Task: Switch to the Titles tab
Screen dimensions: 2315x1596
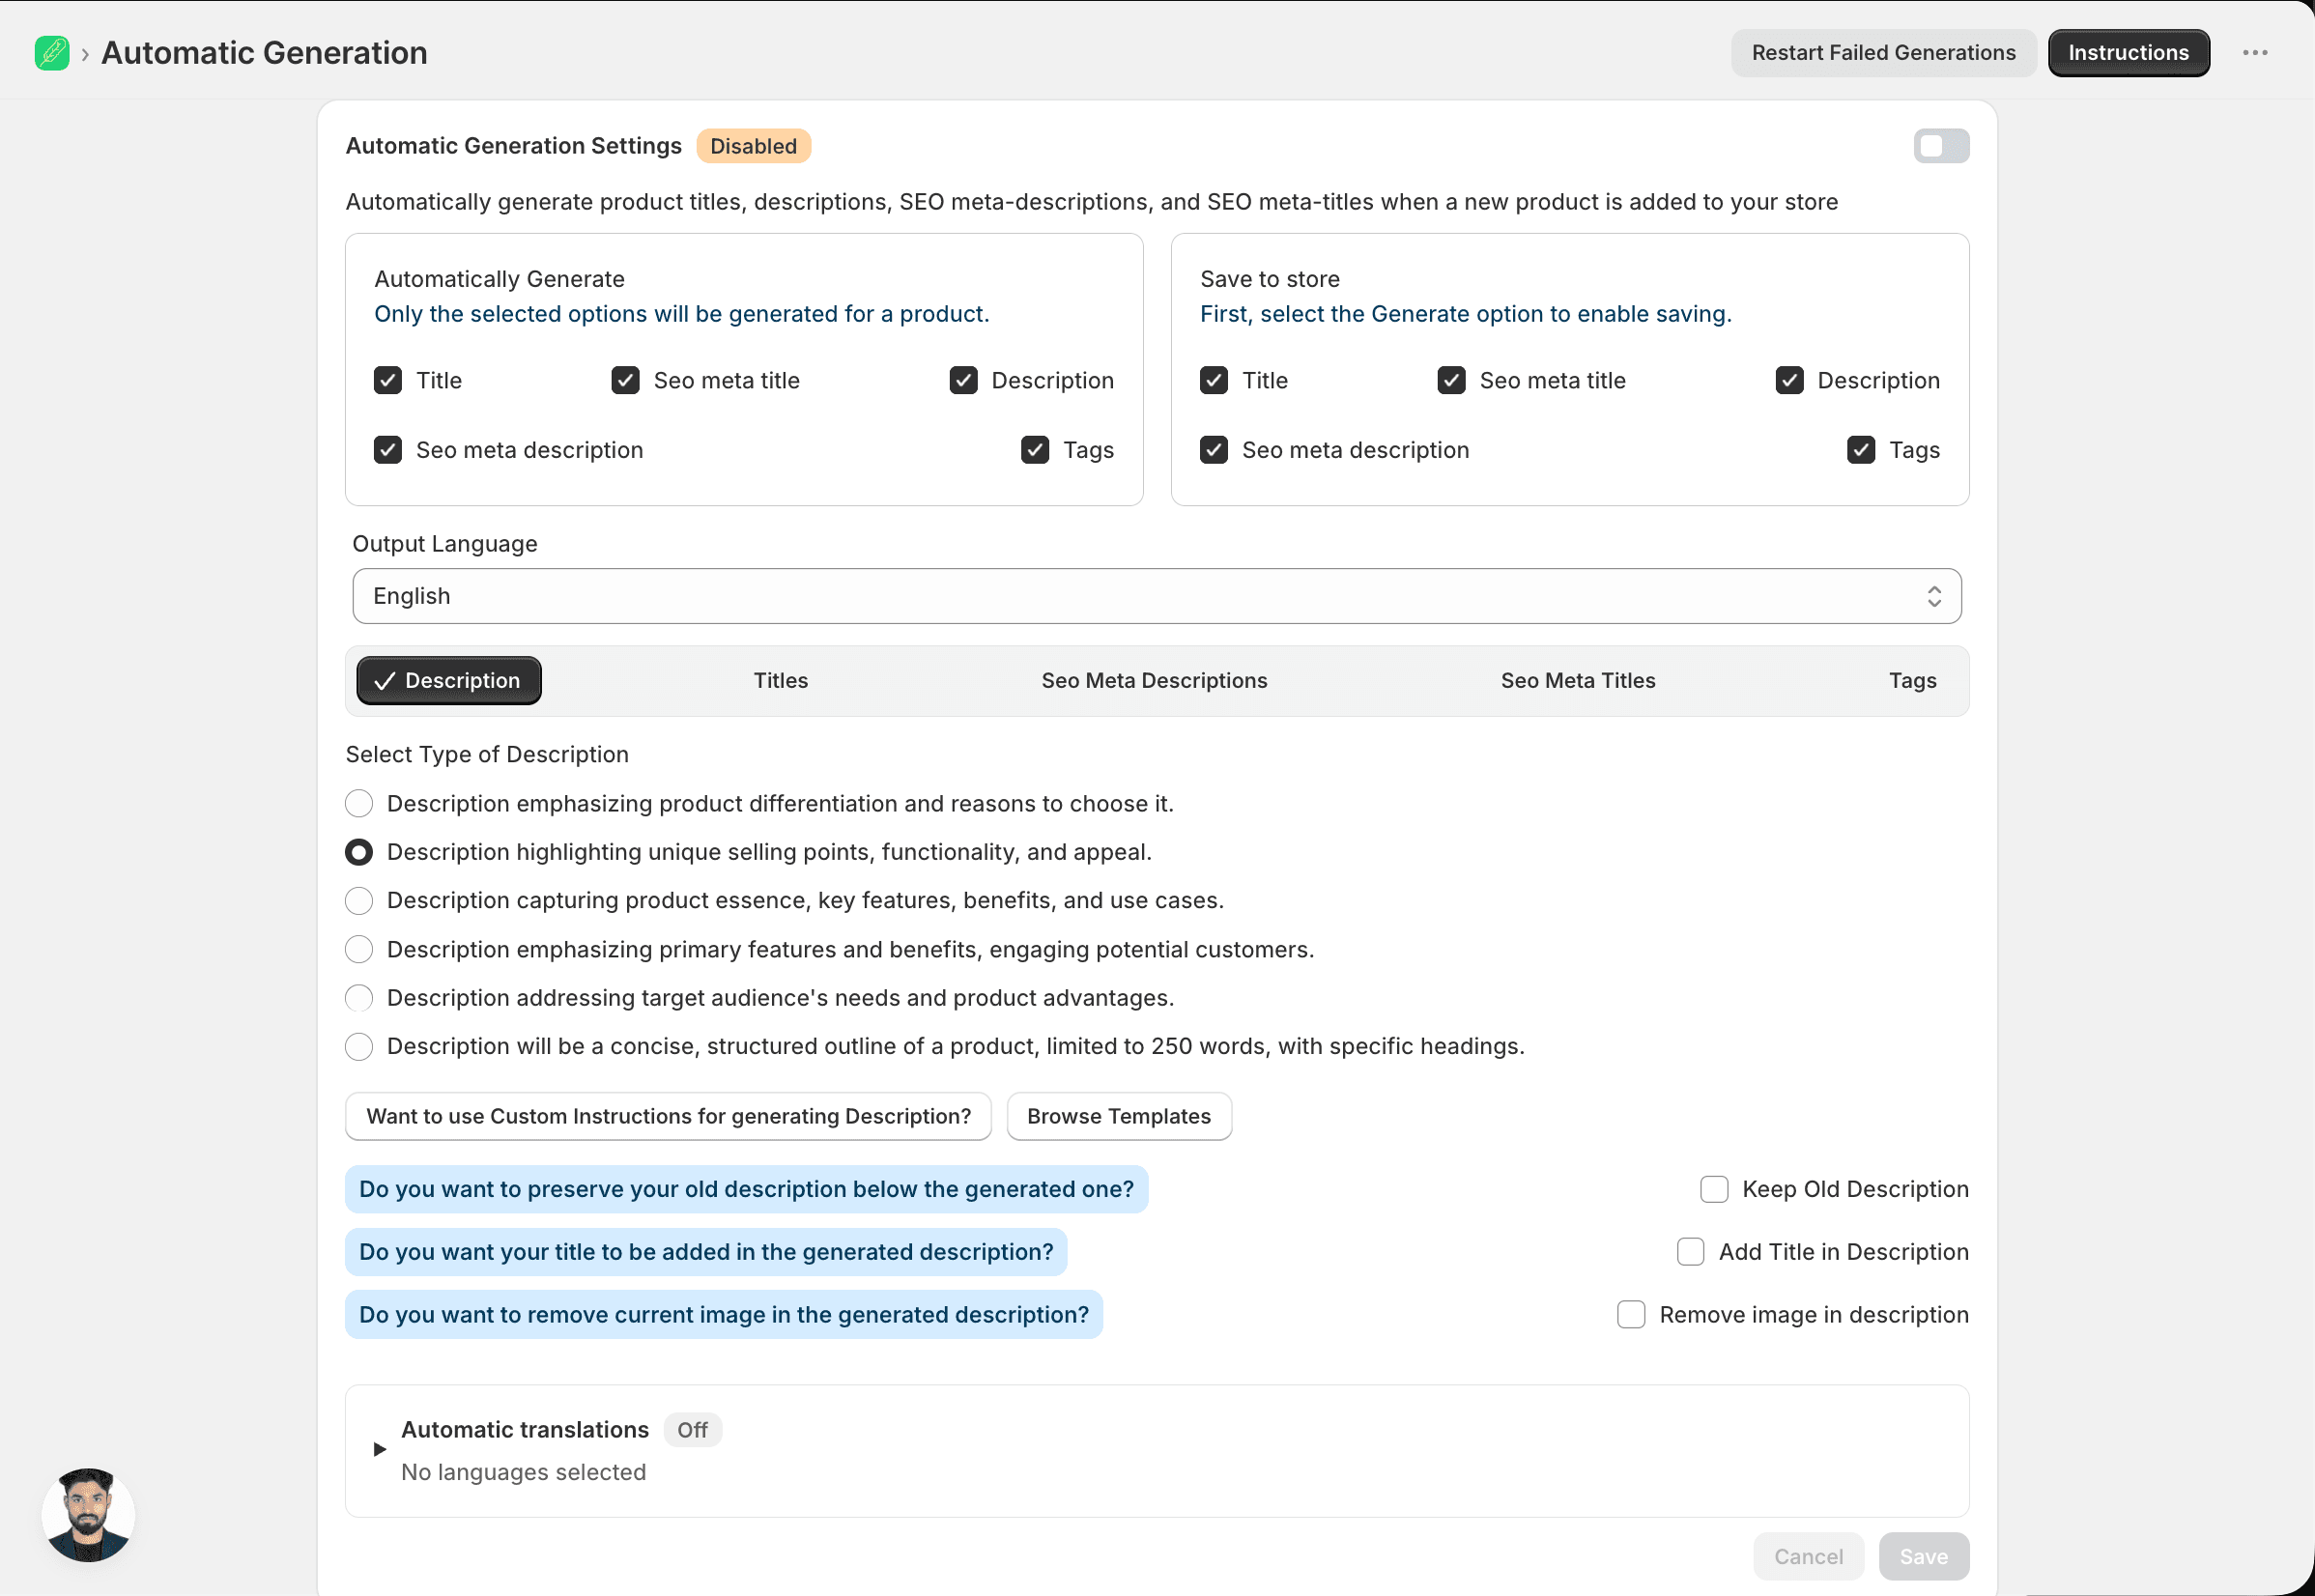Action: coord(781,680)
